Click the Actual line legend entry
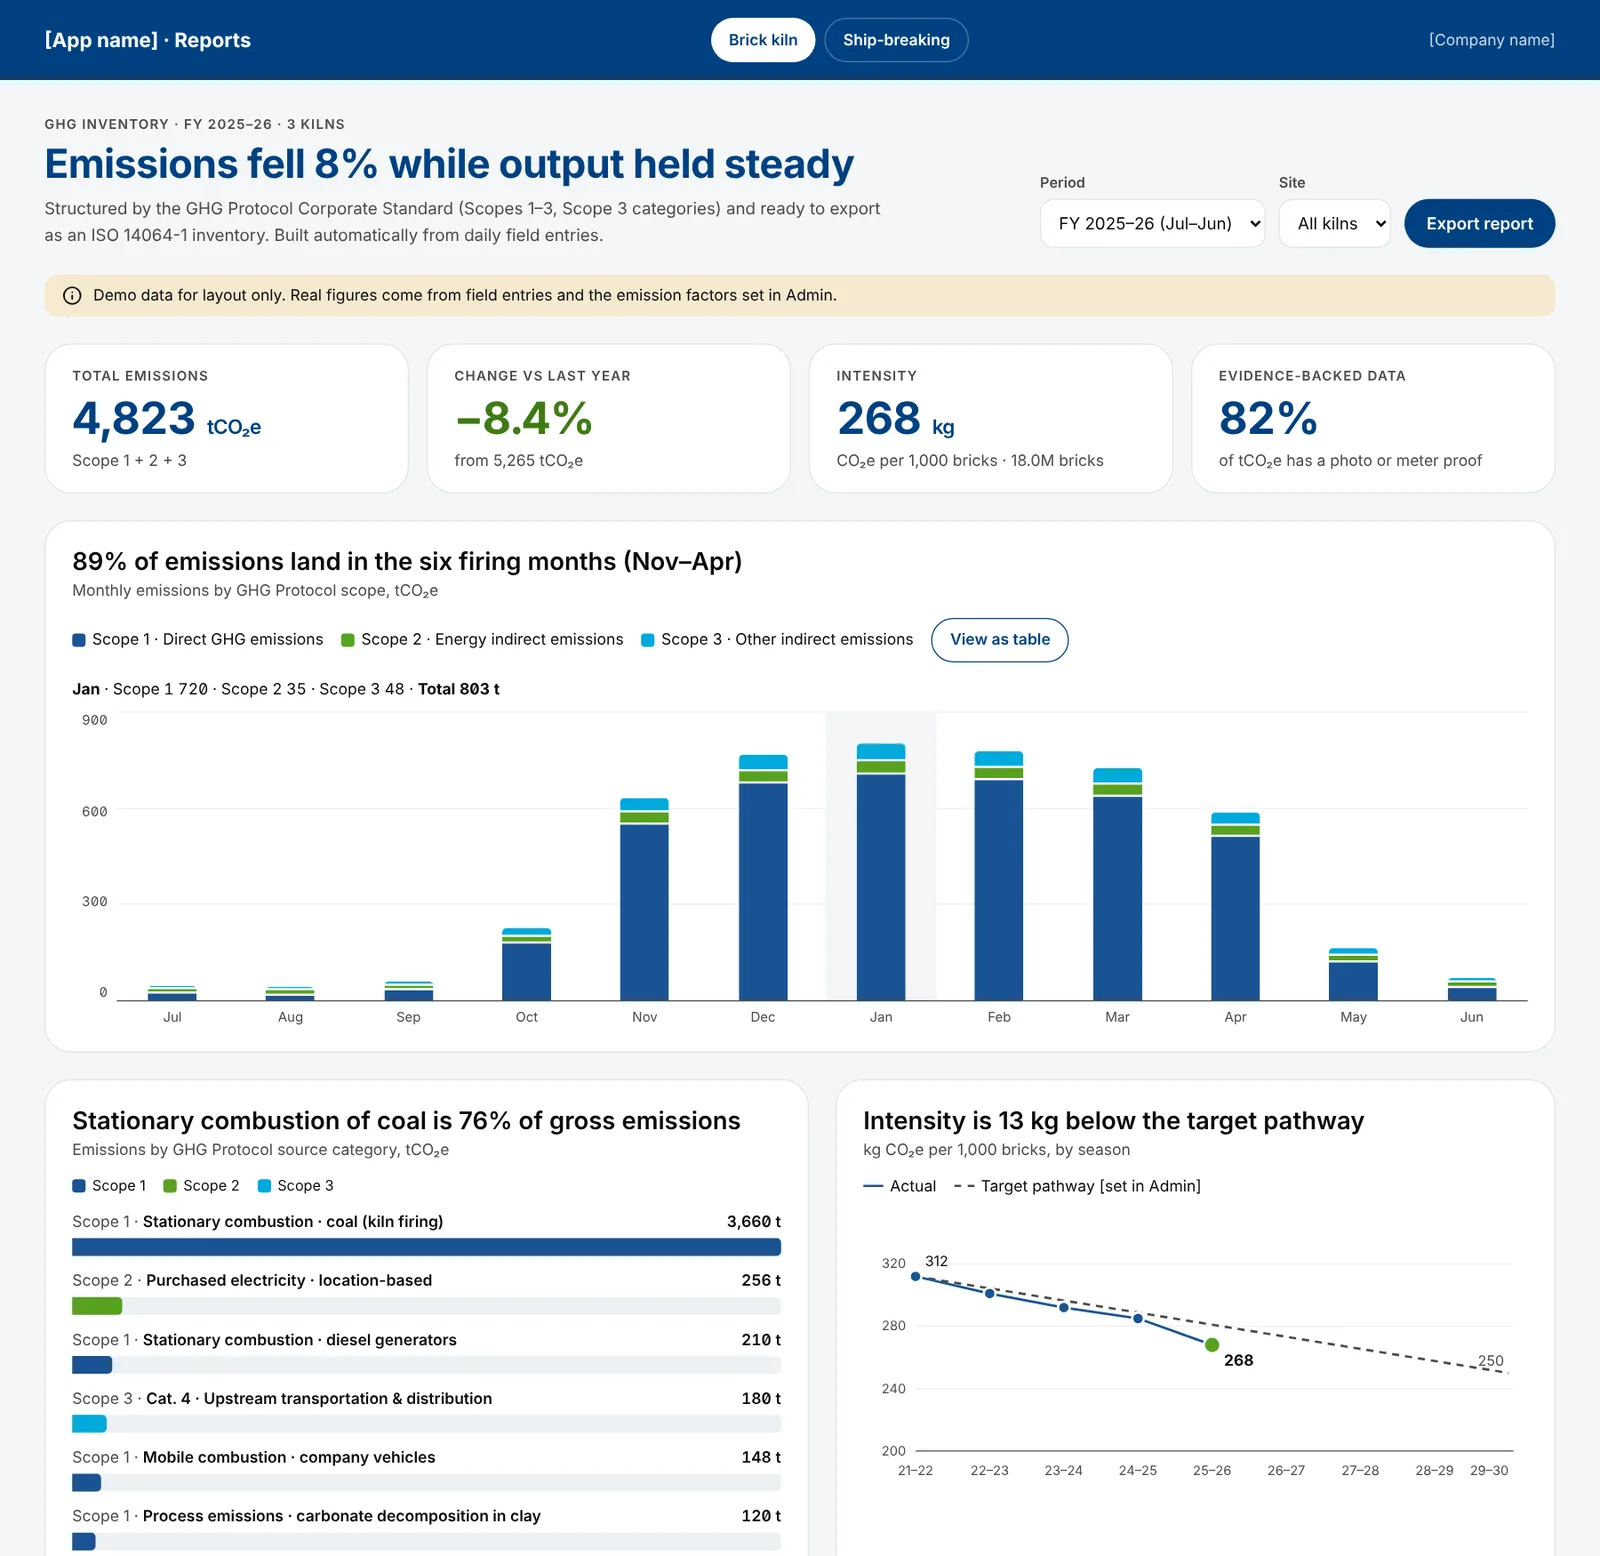The image size is (1600, 1556). (x=899, y=1186)
